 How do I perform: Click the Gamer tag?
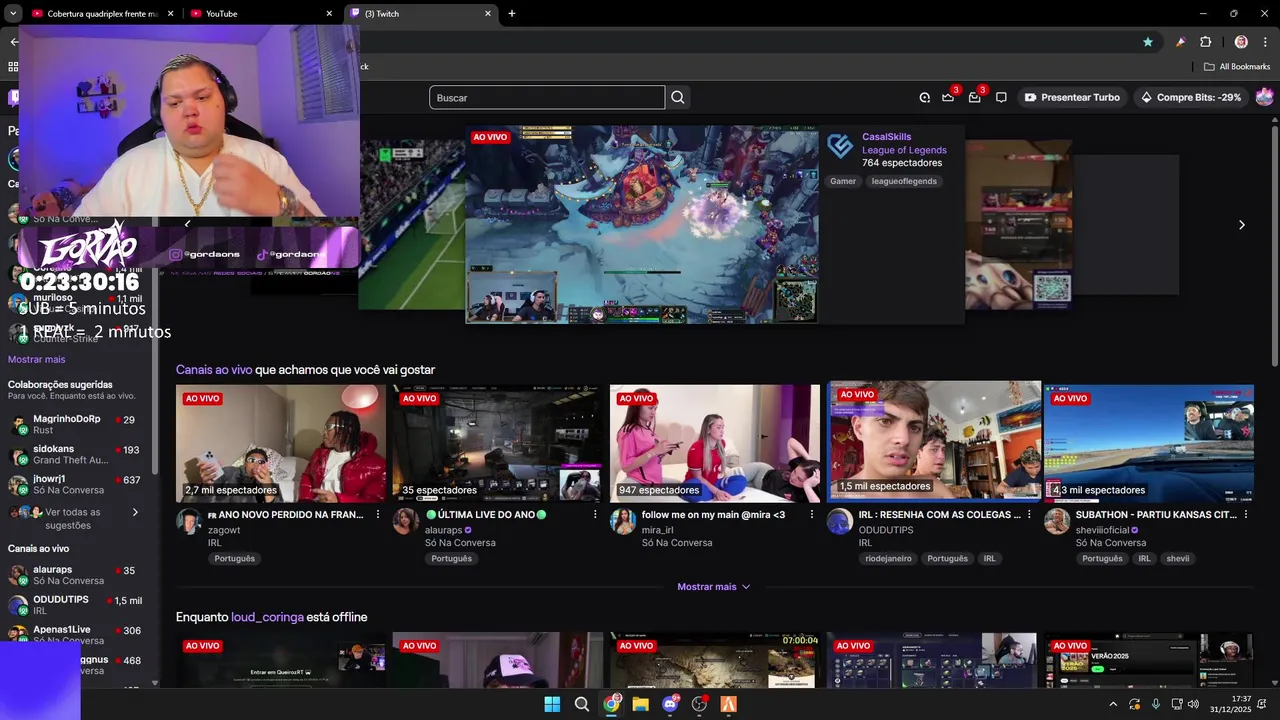[843, 181]
